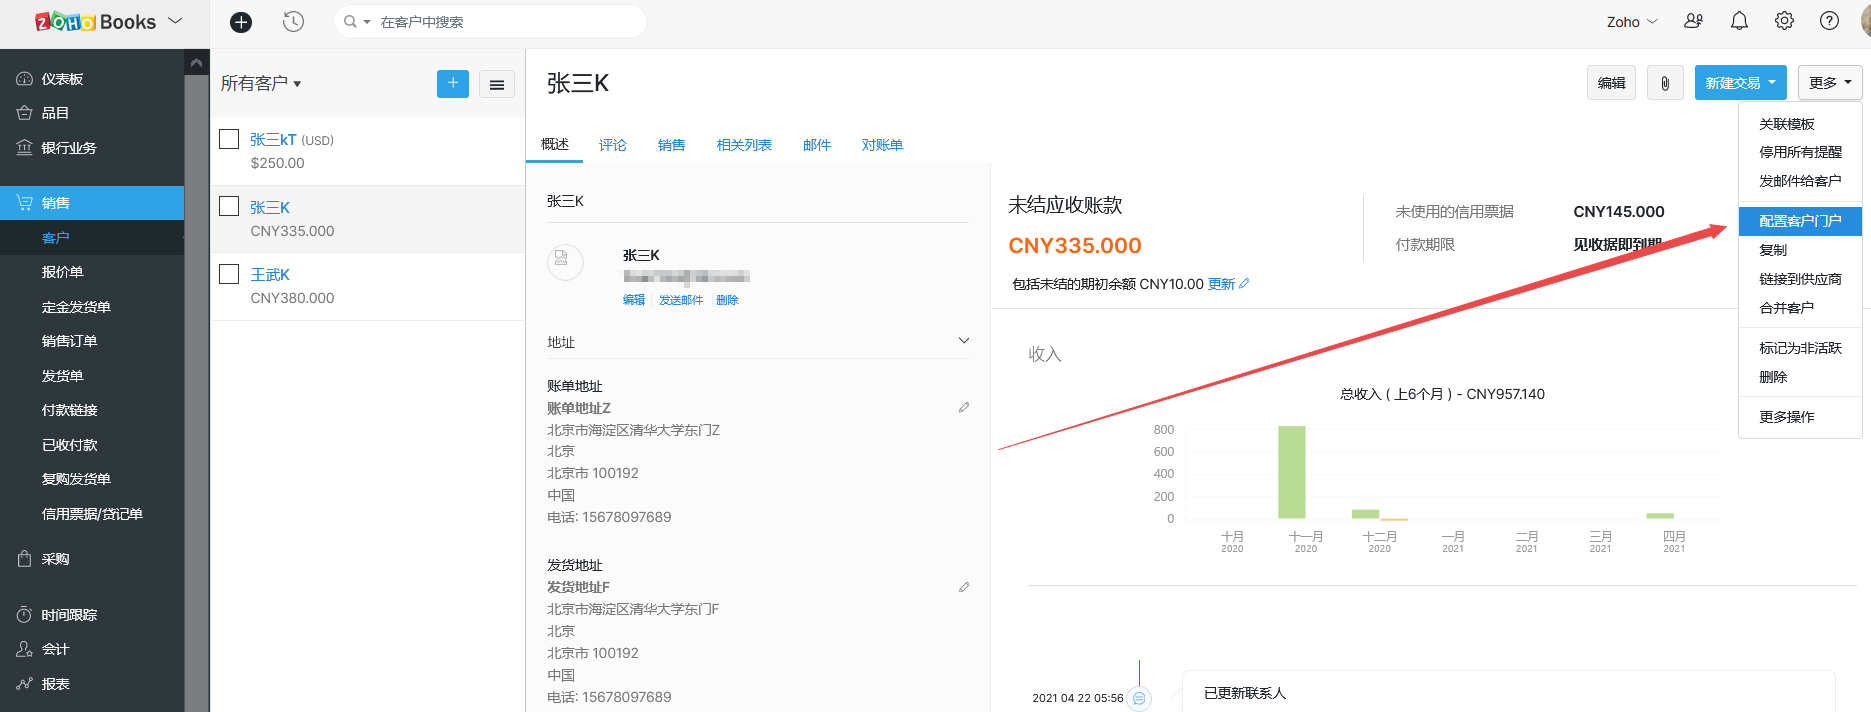The width and height of the screenshot is (1871, 712).
Task: Click the 发送邮件 link under contact
Action: [x=680, y=300]
